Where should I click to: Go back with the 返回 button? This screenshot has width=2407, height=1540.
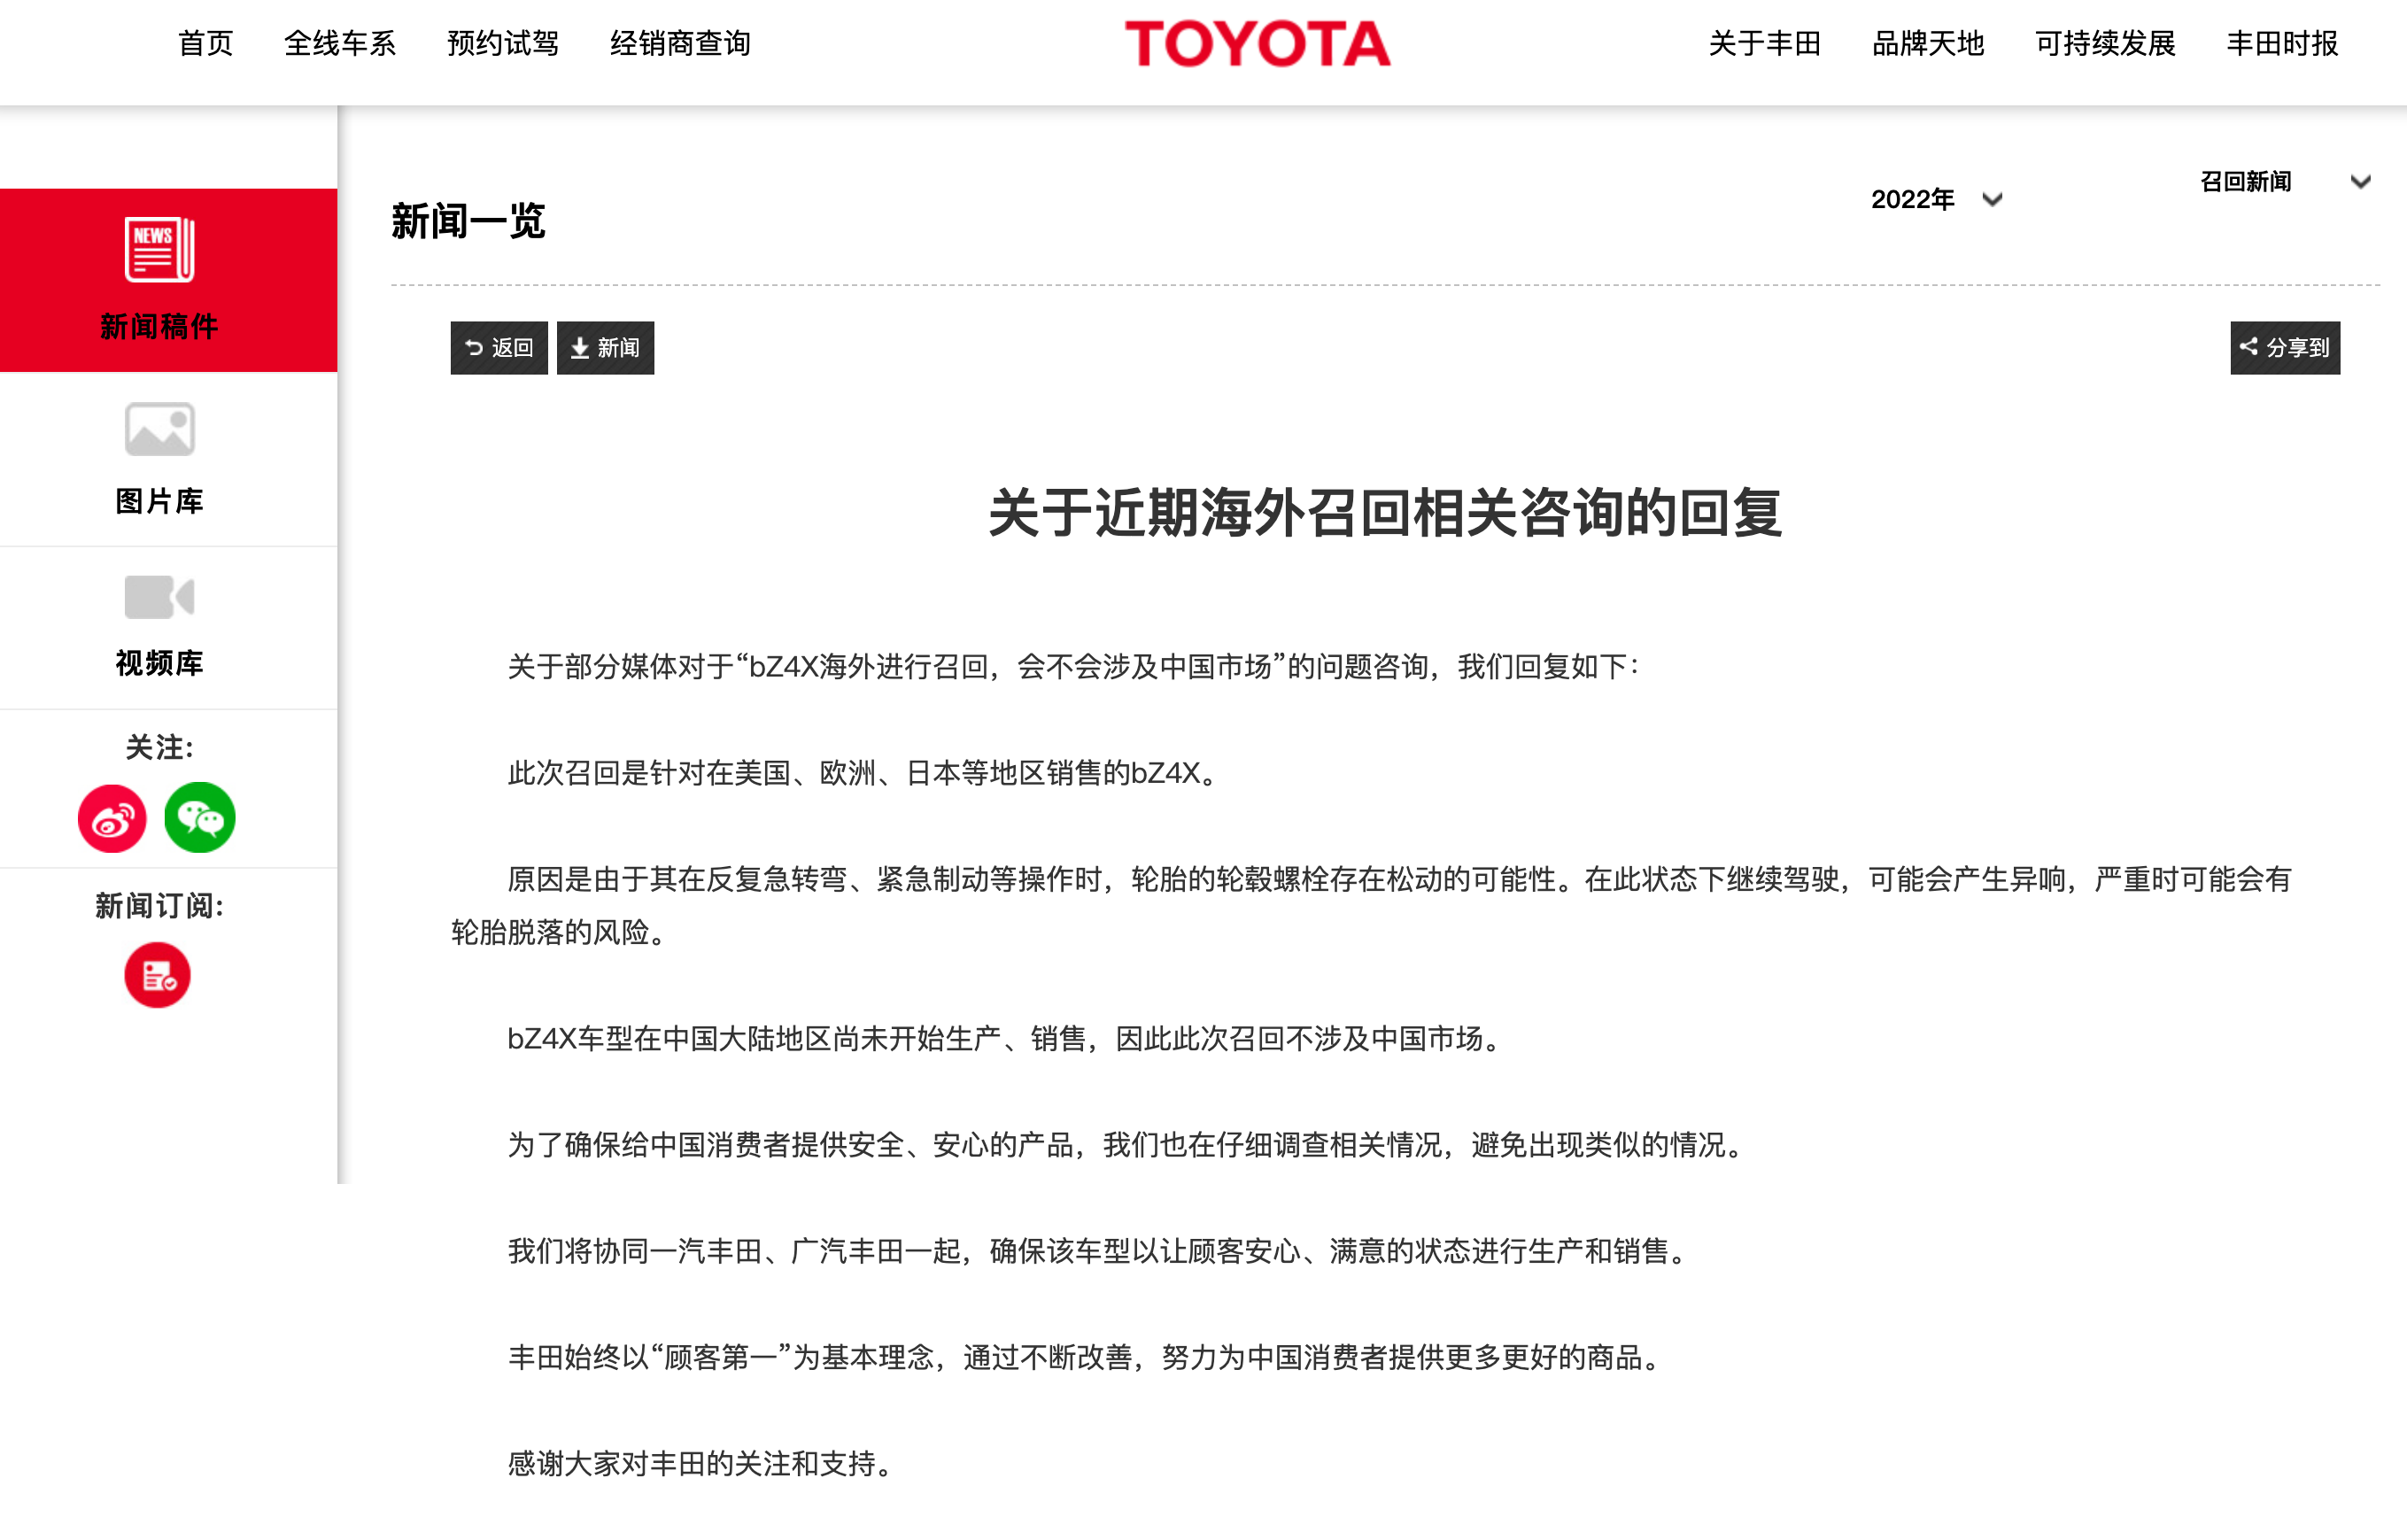tap(499, 348)
